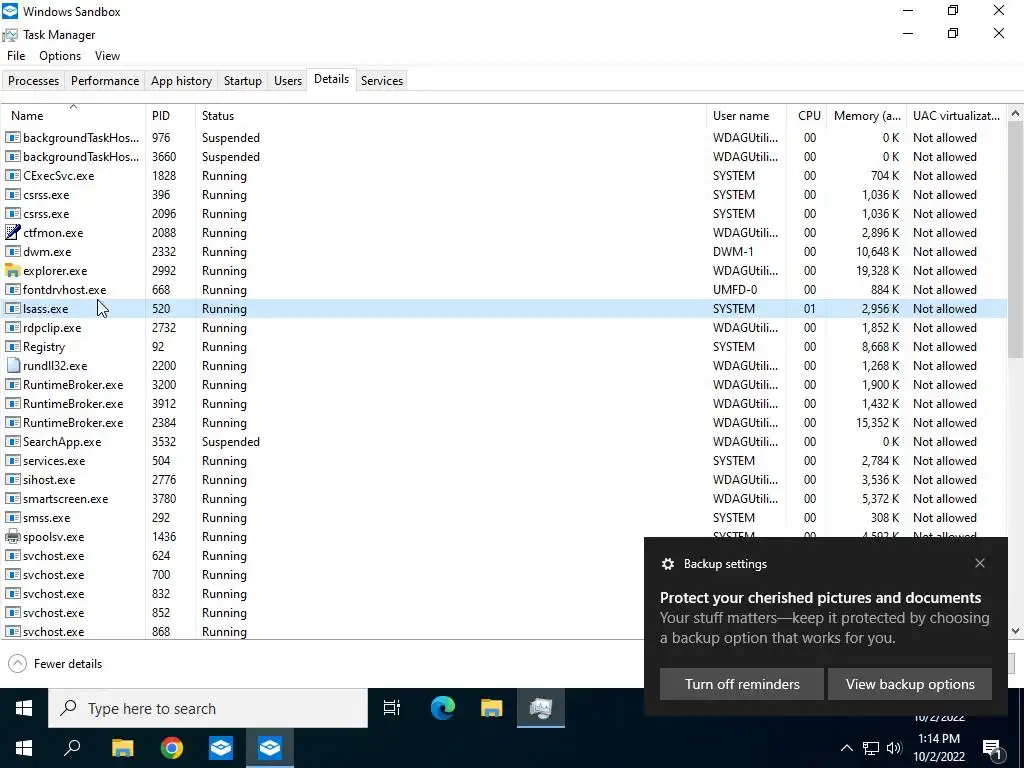Open host taskbar search magnifier
Image resolution: width=1024 pixels, height=768 pixels.
click(x=72, y=748)
